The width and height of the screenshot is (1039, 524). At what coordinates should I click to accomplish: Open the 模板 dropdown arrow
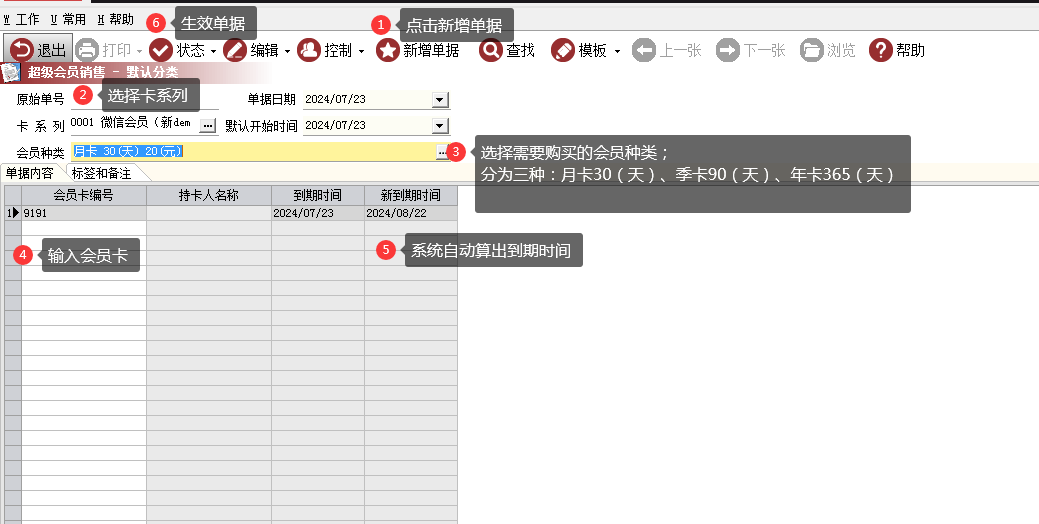[x=617, y=51]
